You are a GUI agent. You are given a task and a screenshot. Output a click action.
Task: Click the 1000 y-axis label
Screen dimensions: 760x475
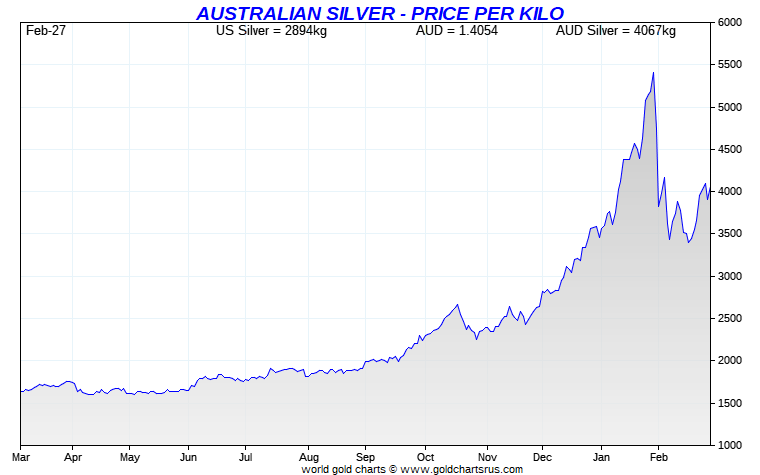[x=729, y=445]
